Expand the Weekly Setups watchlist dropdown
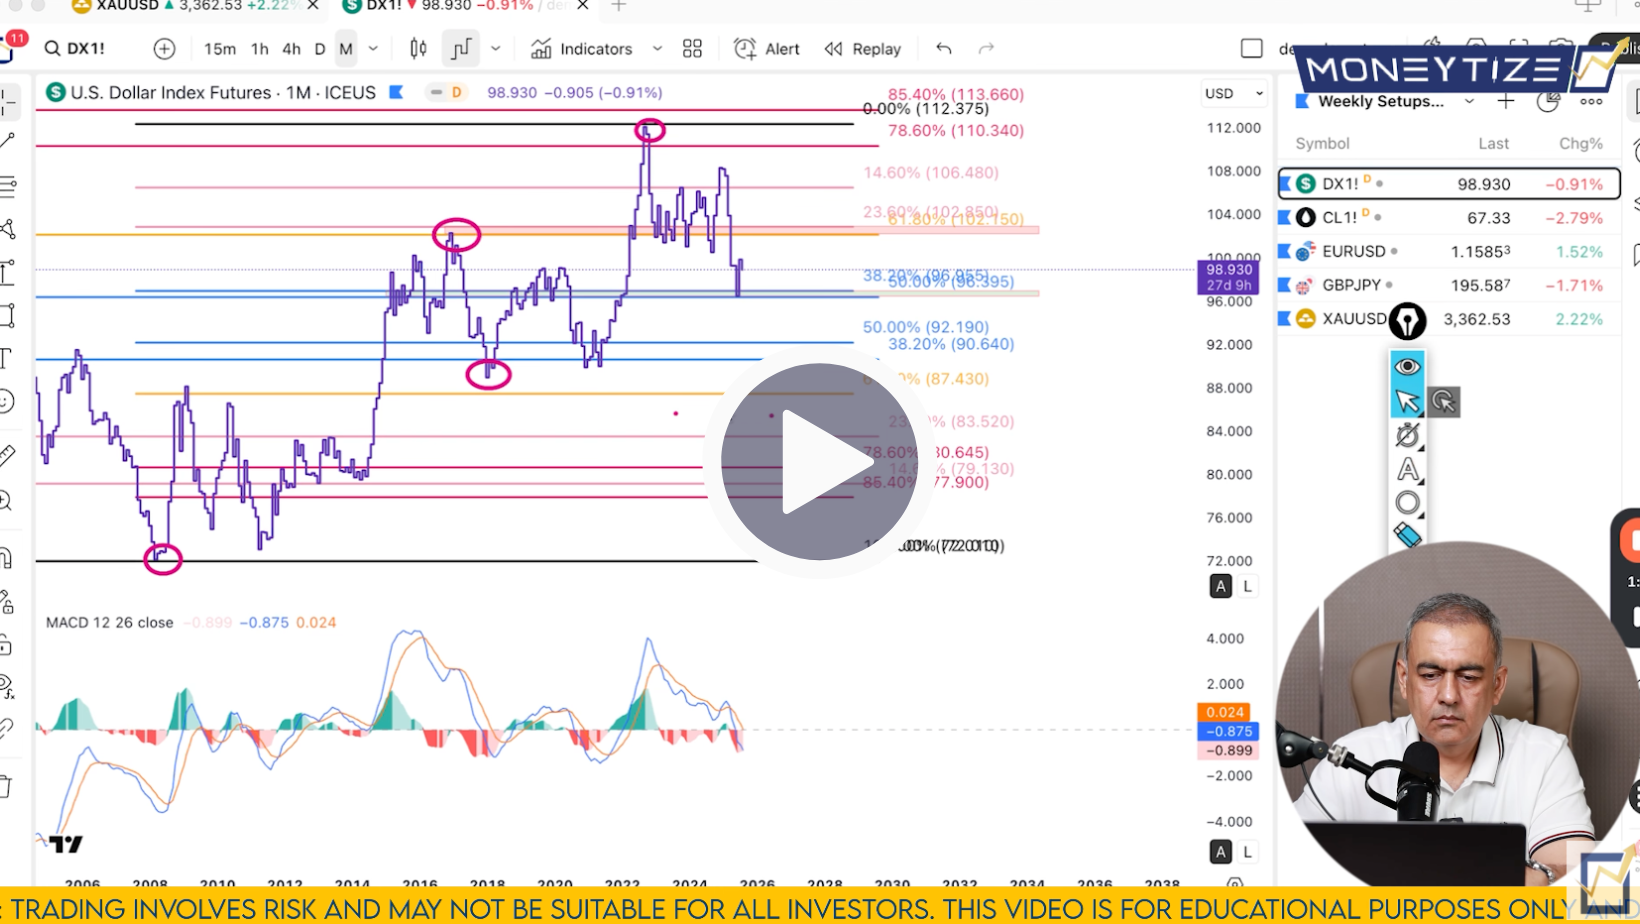 [1469, 101]
